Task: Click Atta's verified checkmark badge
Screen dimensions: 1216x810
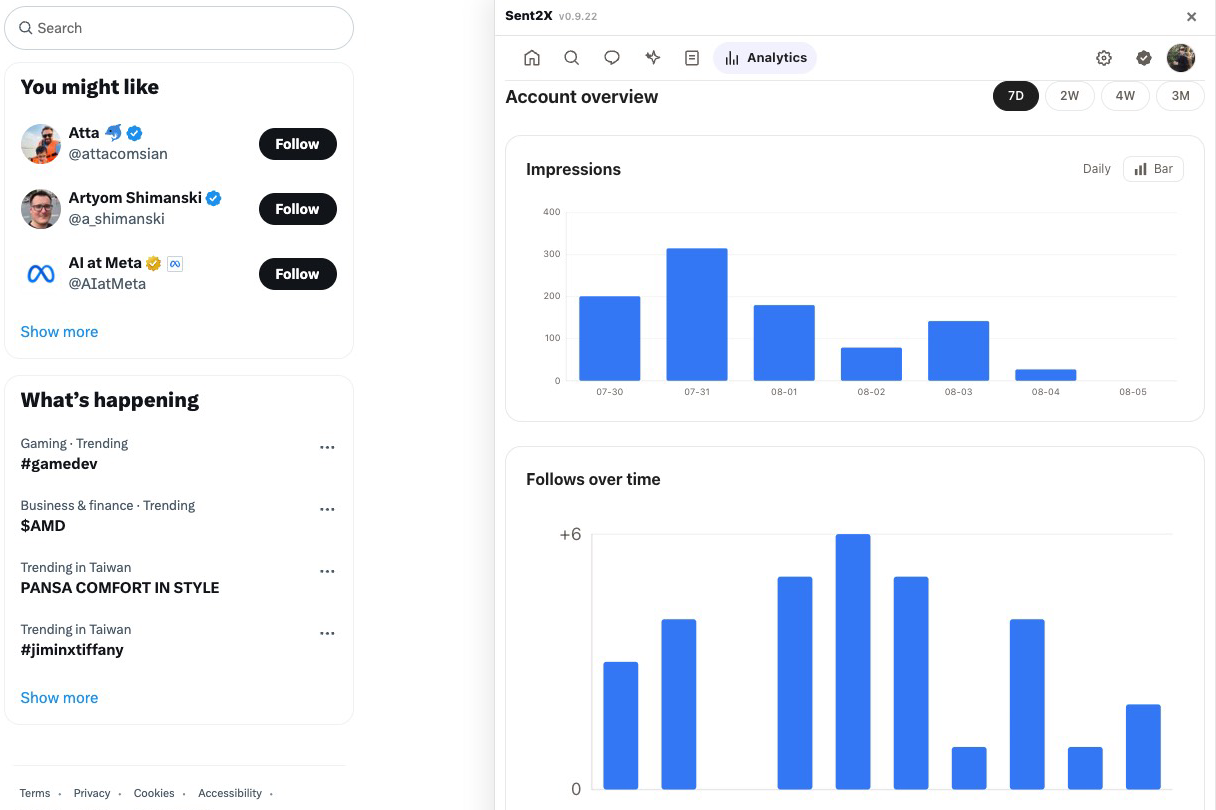Action: [134, 133]
